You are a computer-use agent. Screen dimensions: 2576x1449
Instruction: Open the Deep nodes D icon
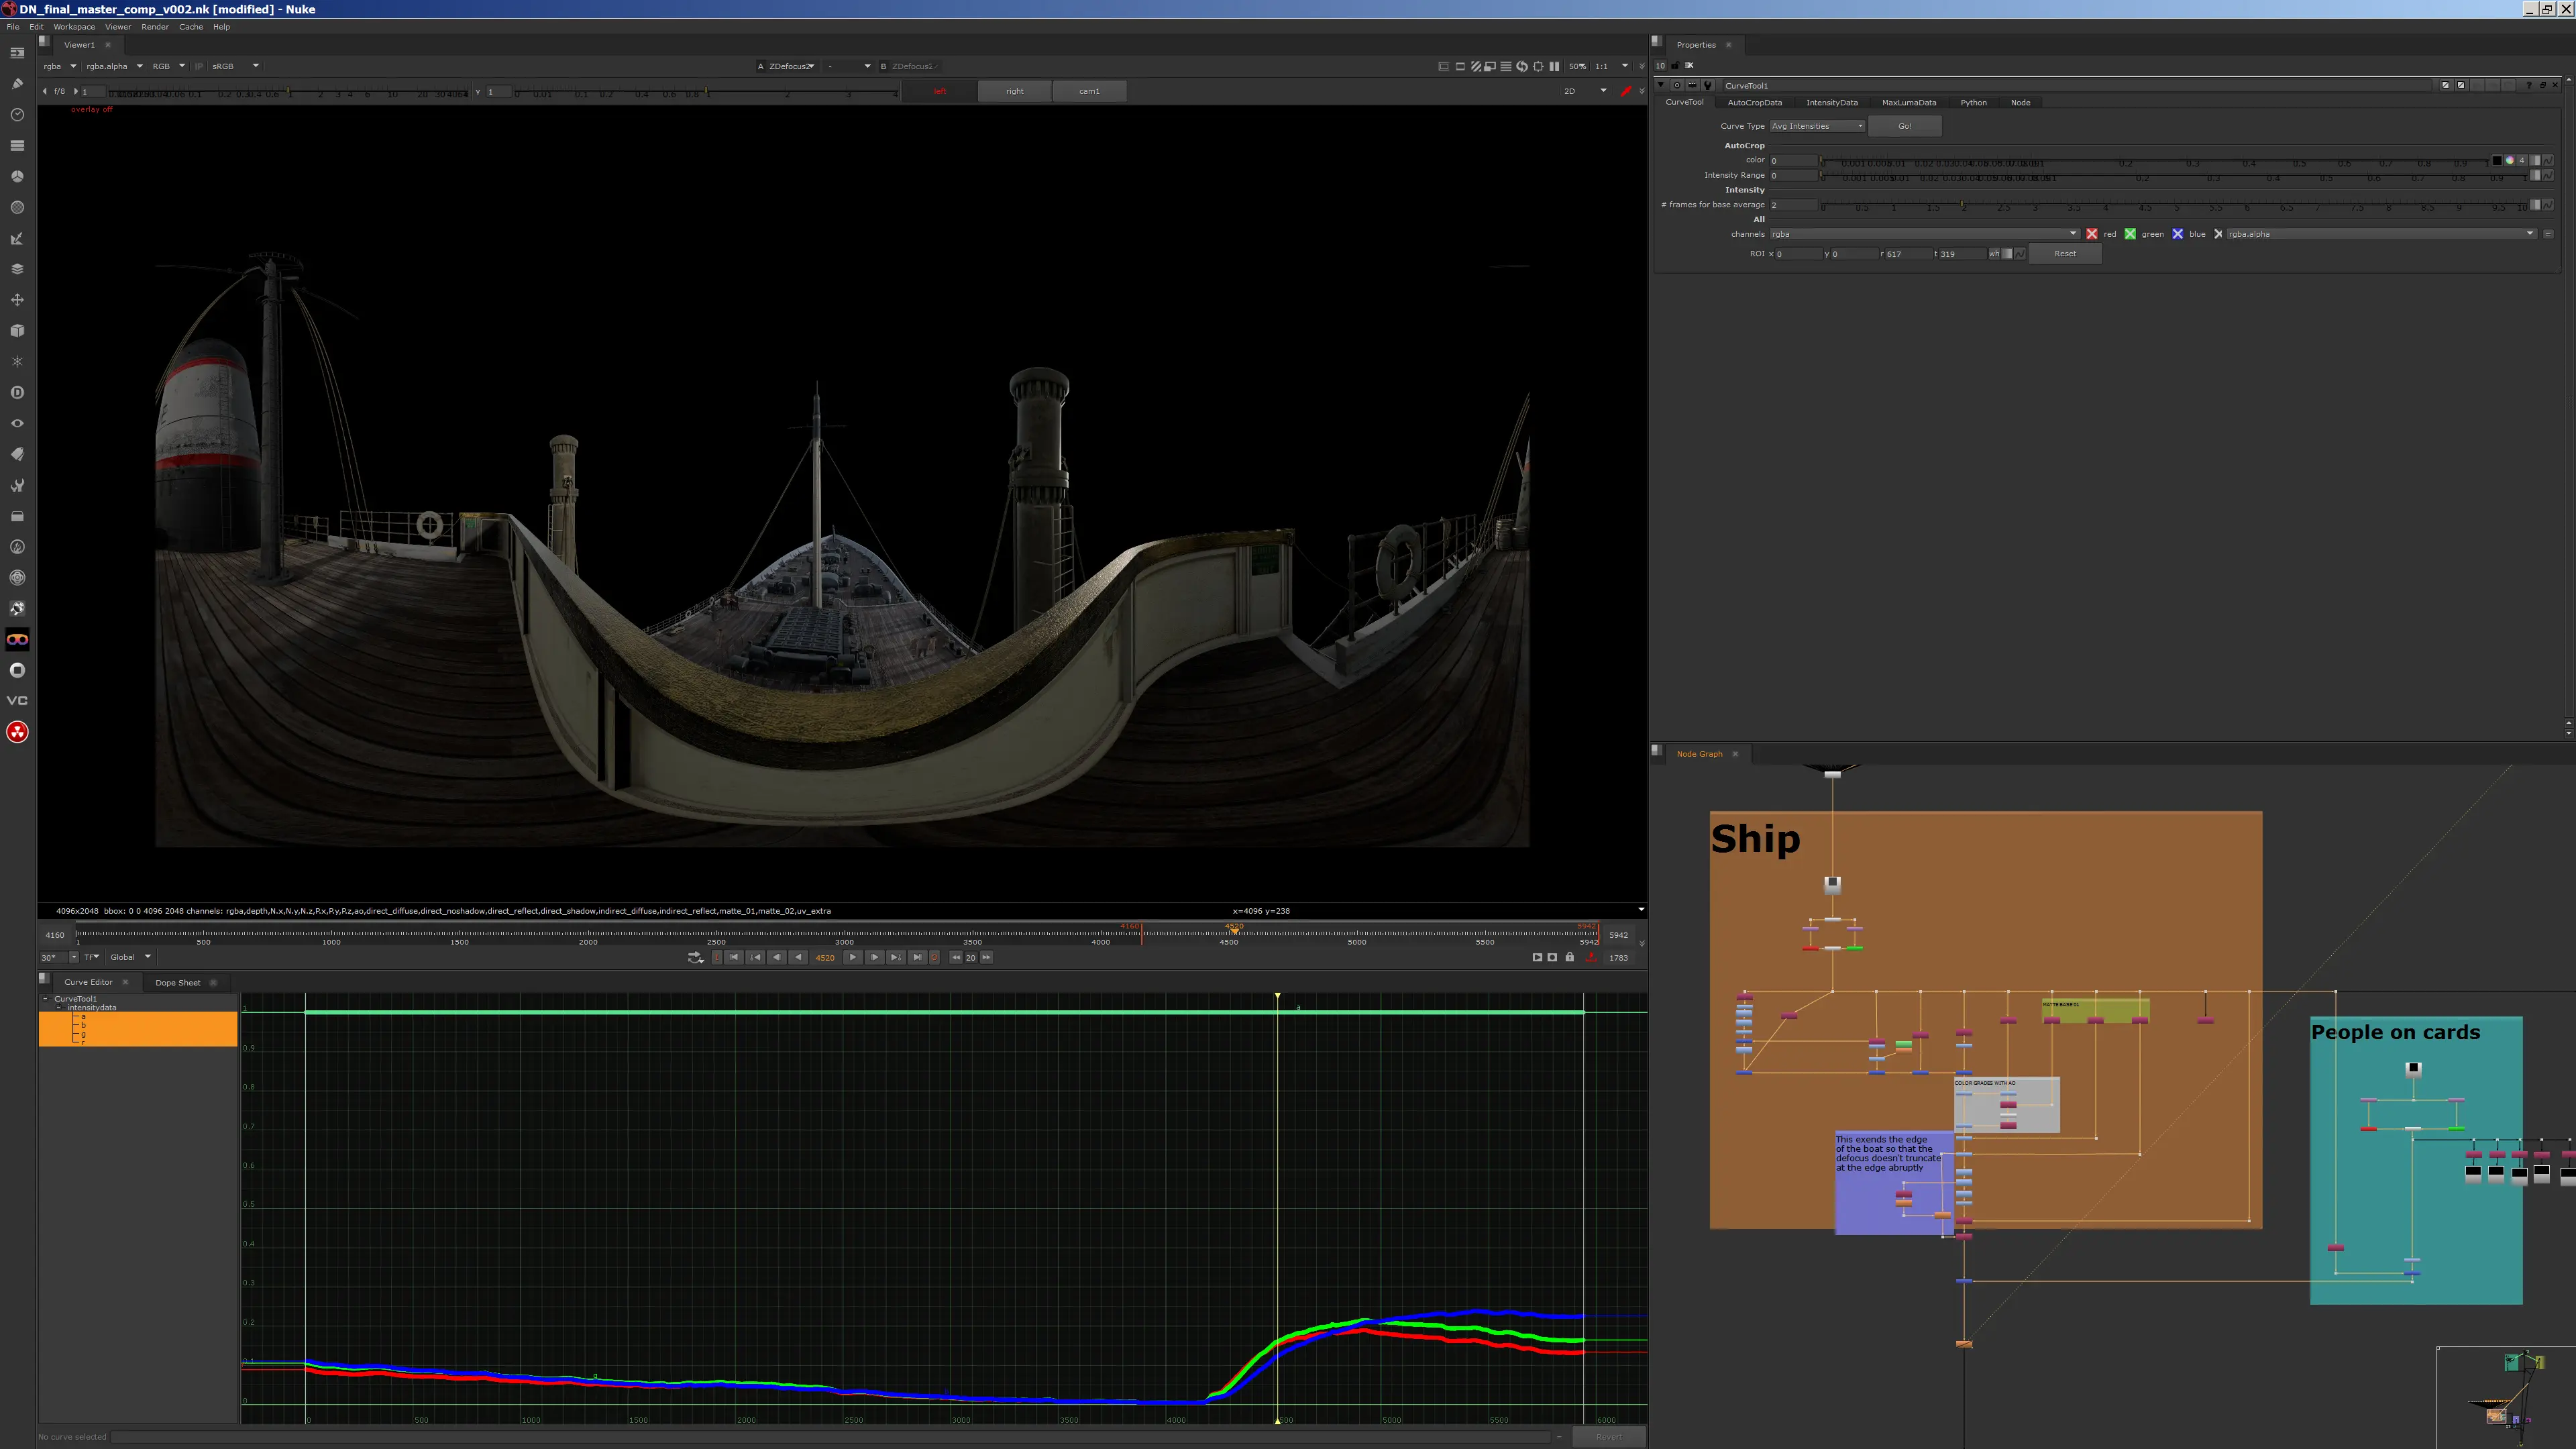click(x=17, y=393)
